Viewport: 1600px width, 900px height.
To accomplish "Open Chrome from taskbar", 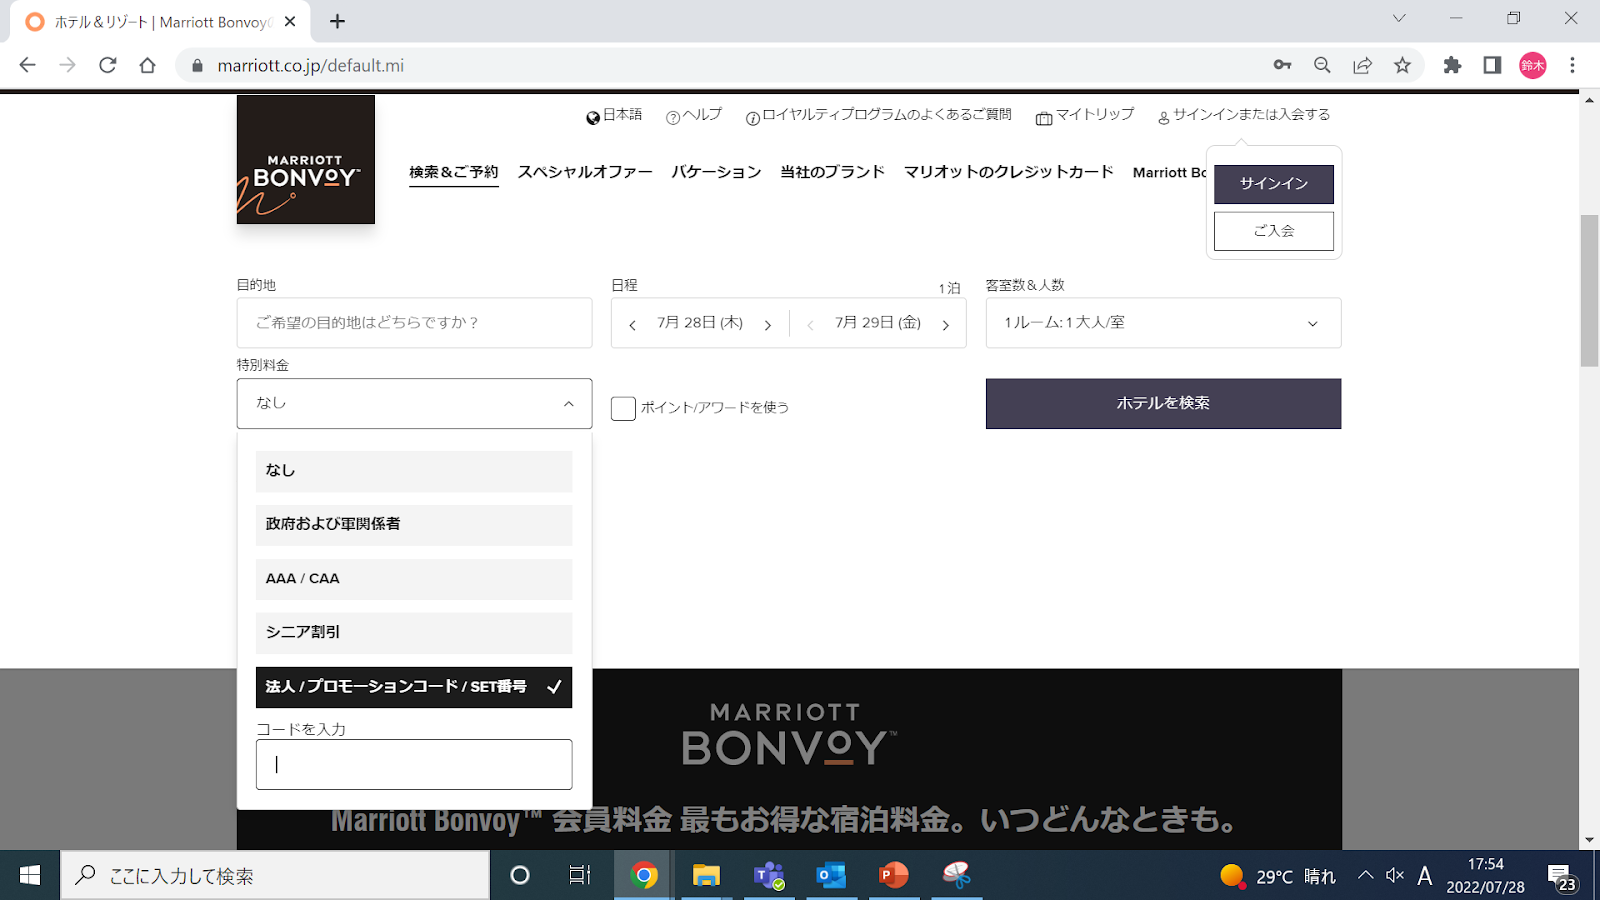I will [644, 876].
